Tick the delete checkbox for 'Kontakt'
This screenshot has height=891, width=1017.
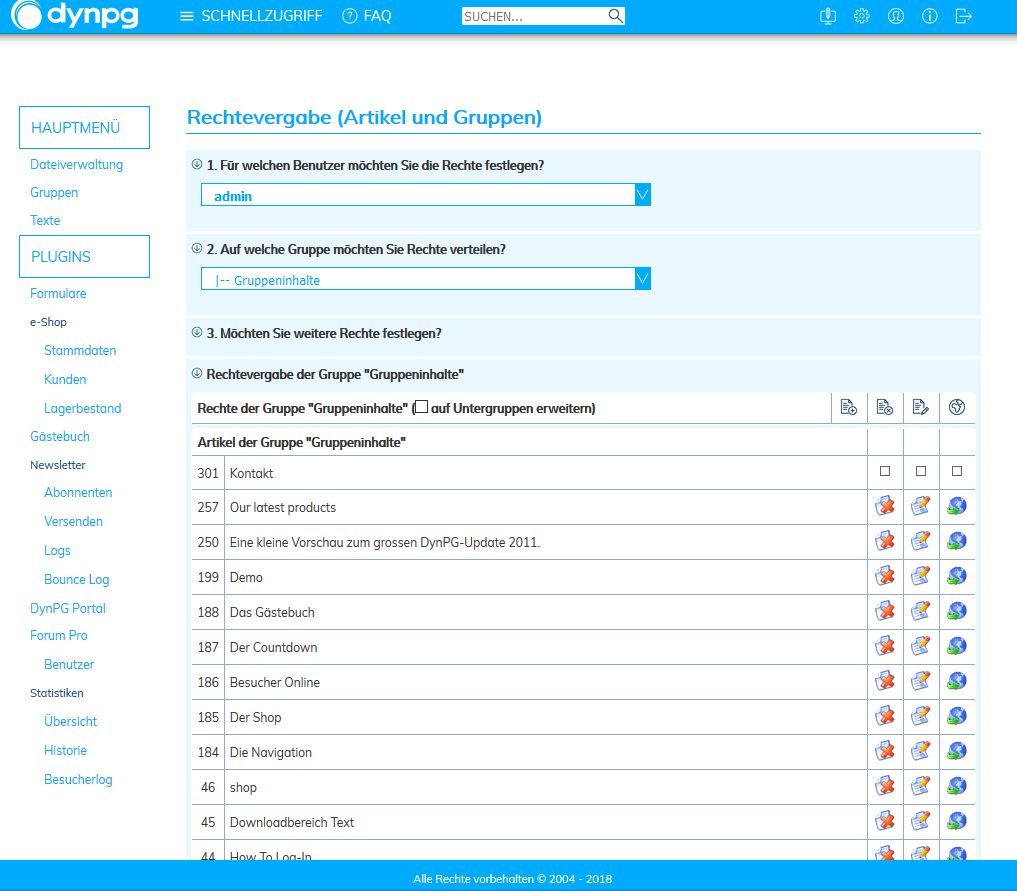[x=884, y=471]
